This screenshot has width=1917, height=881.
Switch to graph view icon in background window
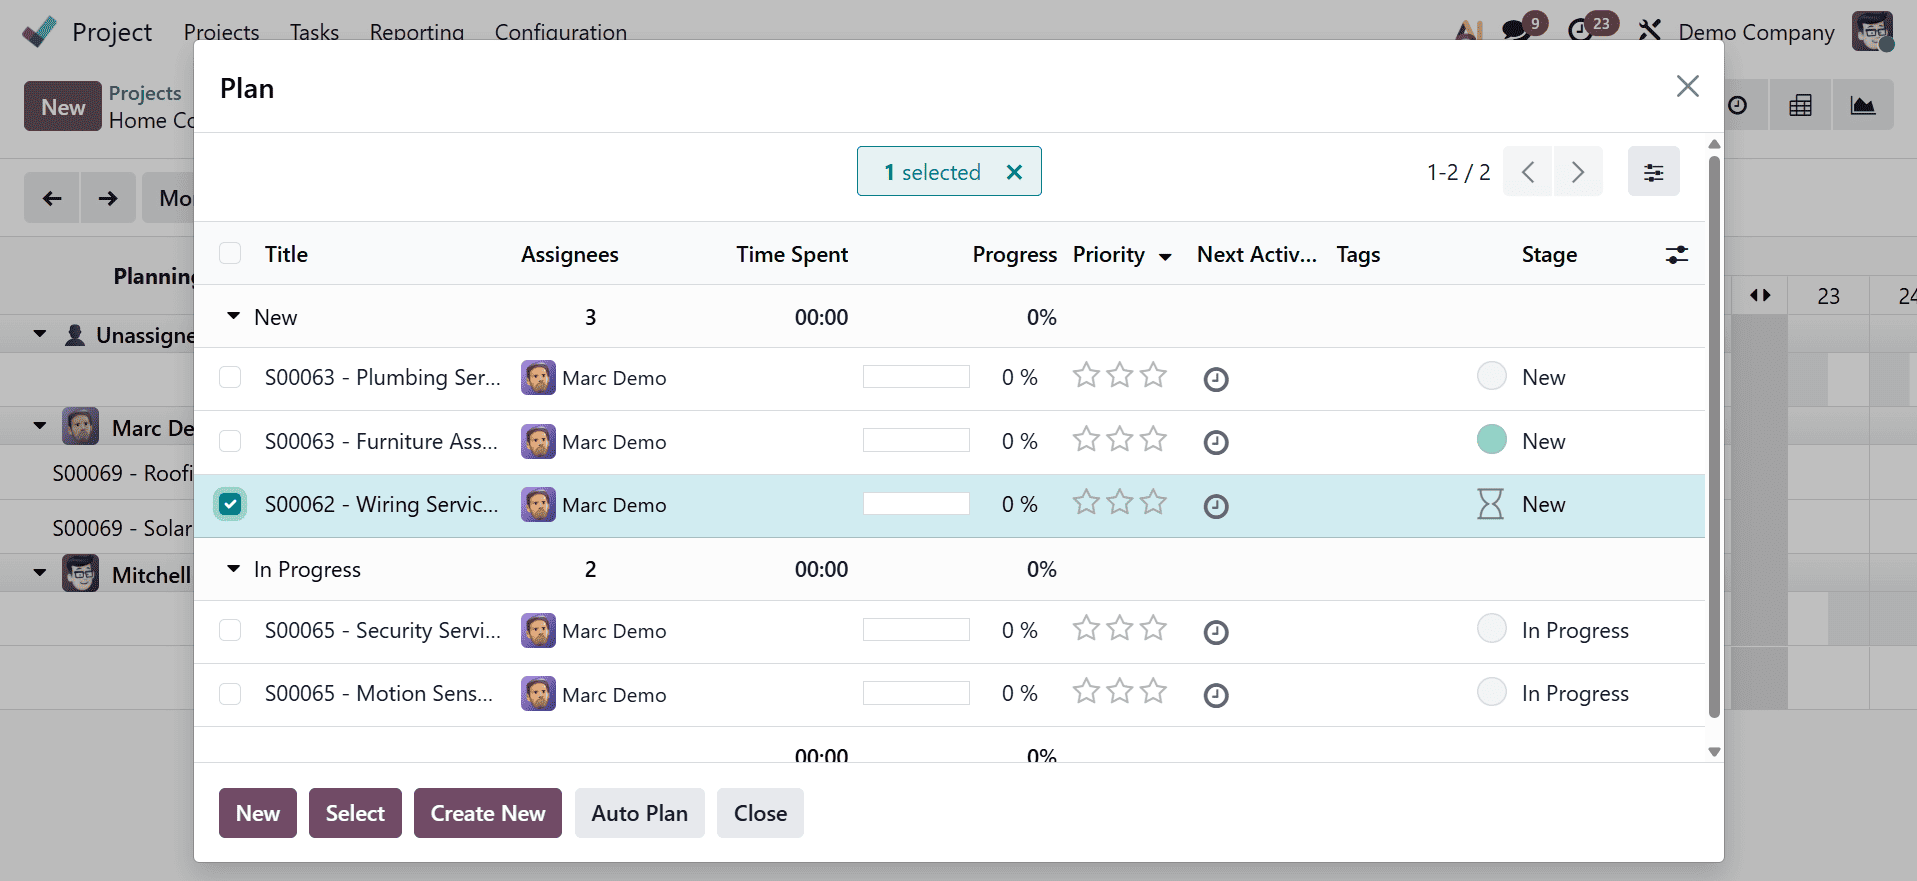click(1863, 105)
